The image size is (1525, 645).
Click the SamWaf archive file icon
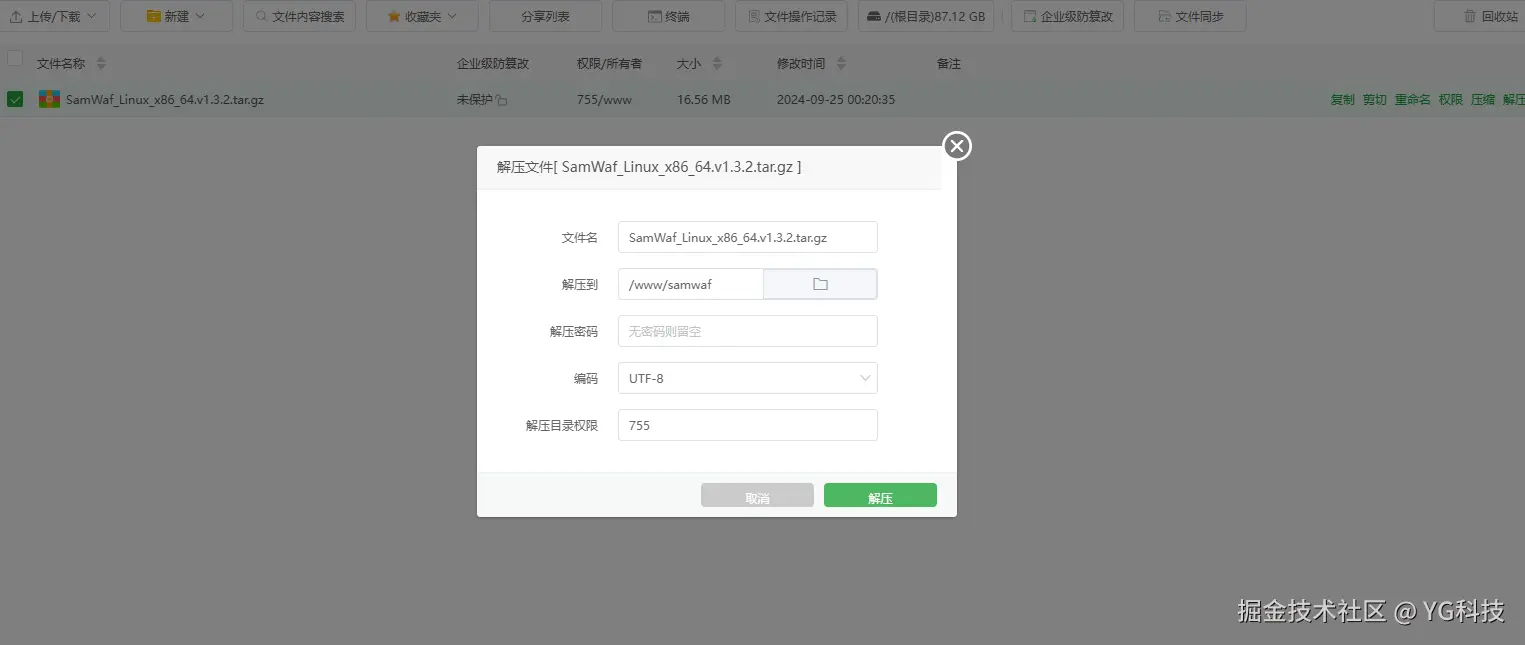coord(49,99)
